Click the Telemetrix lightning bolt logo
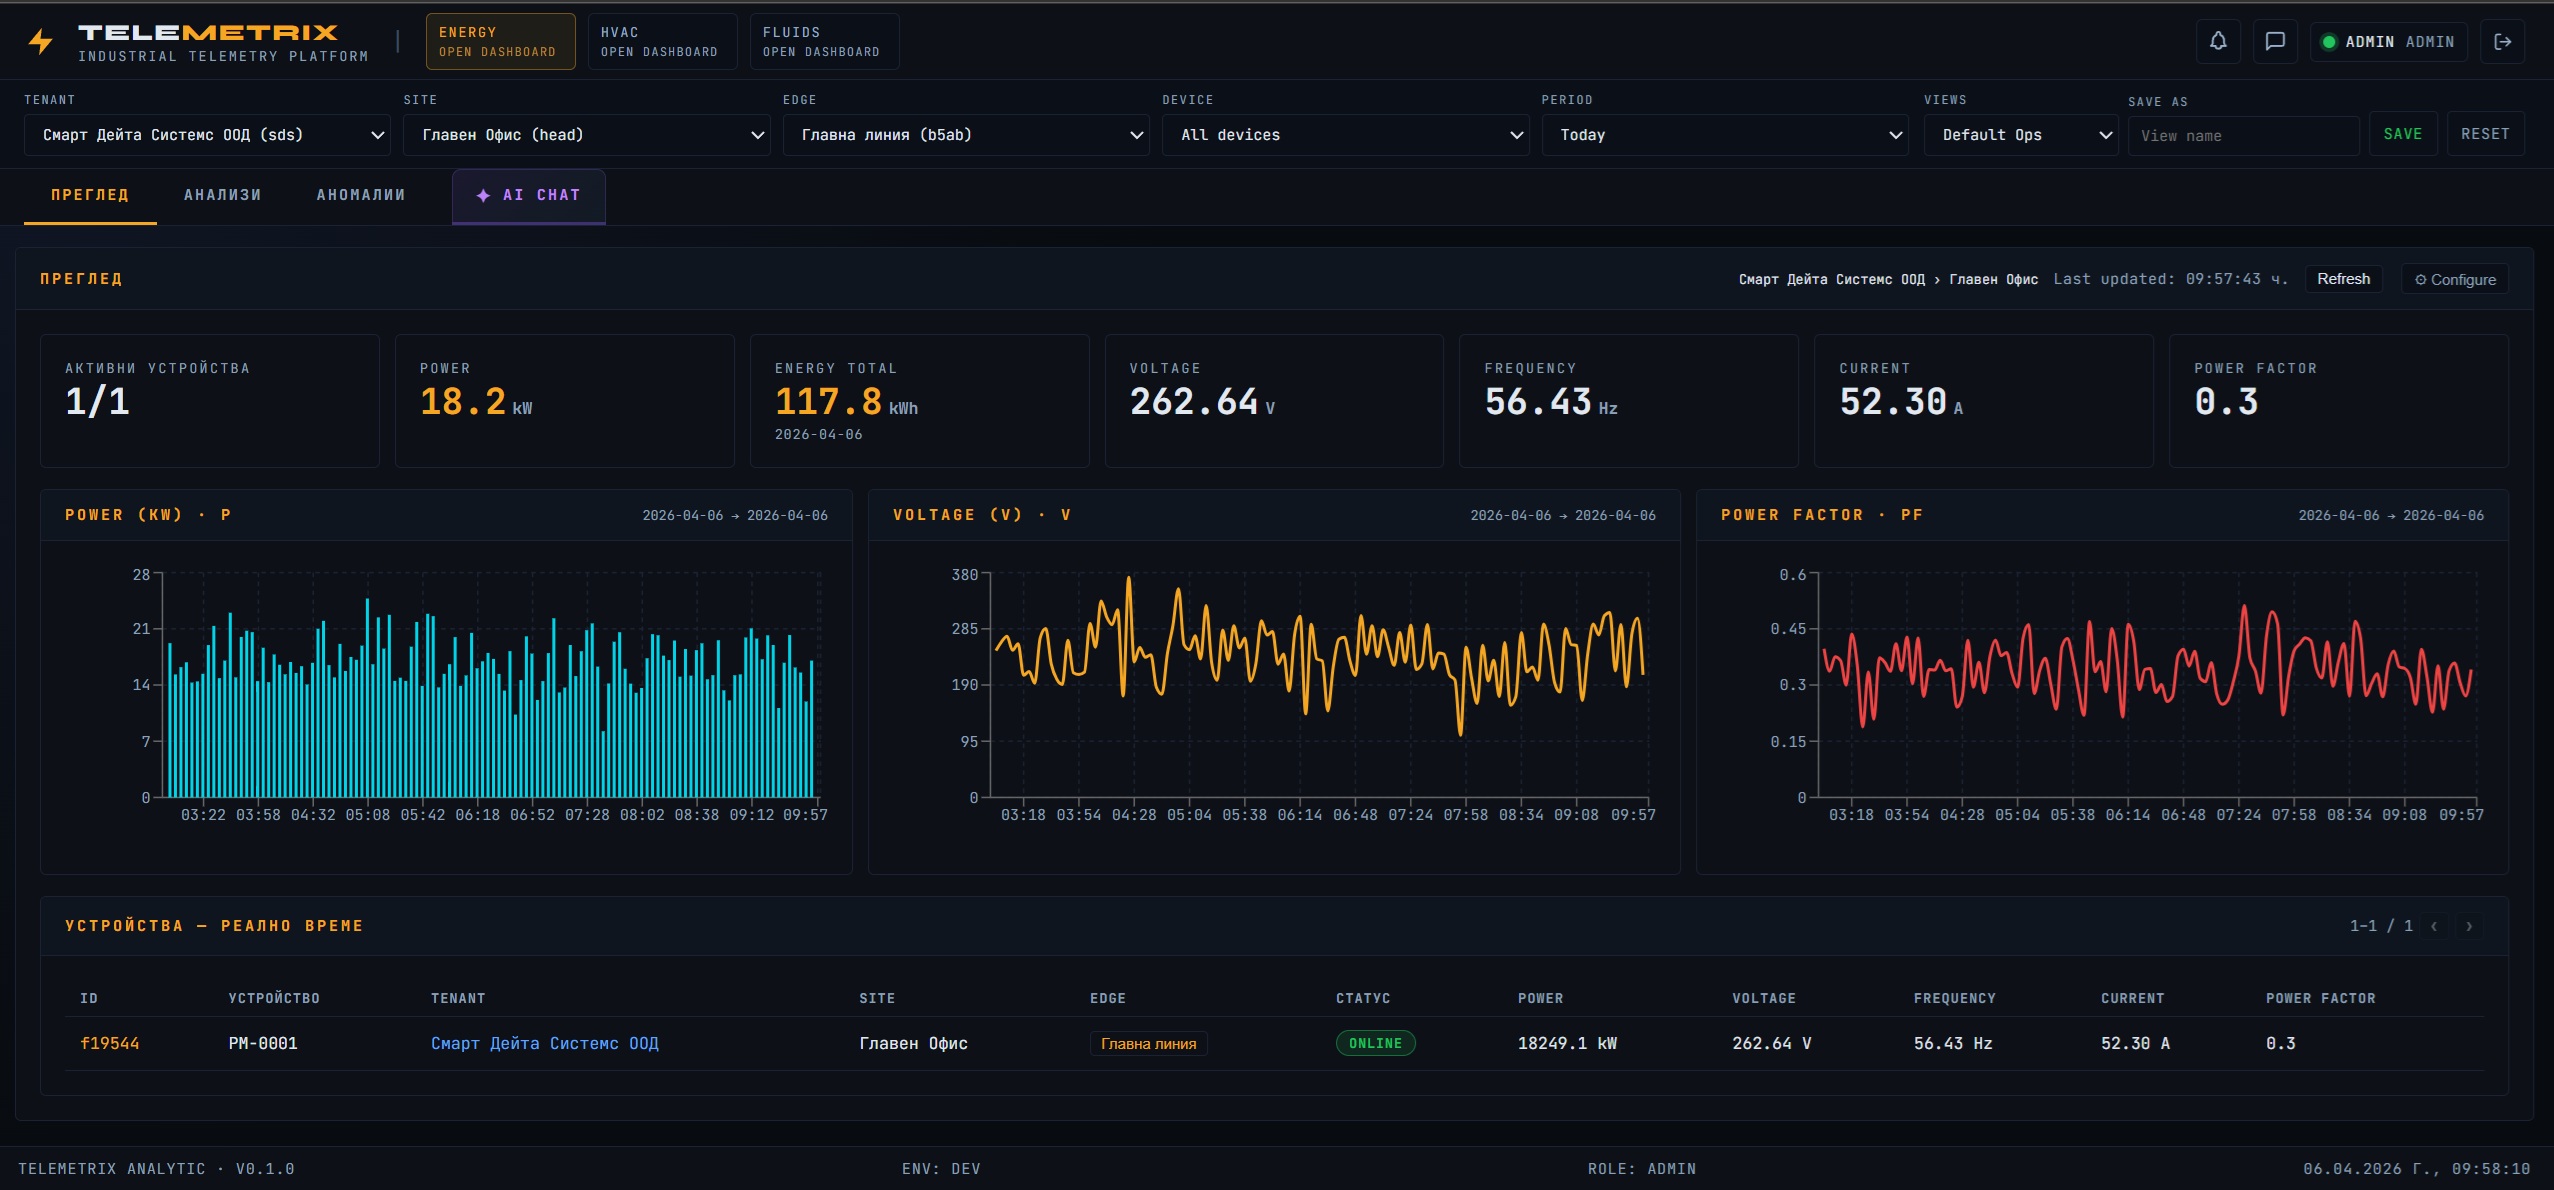Screen dimensions: 2554x1190 click(40, 41)
